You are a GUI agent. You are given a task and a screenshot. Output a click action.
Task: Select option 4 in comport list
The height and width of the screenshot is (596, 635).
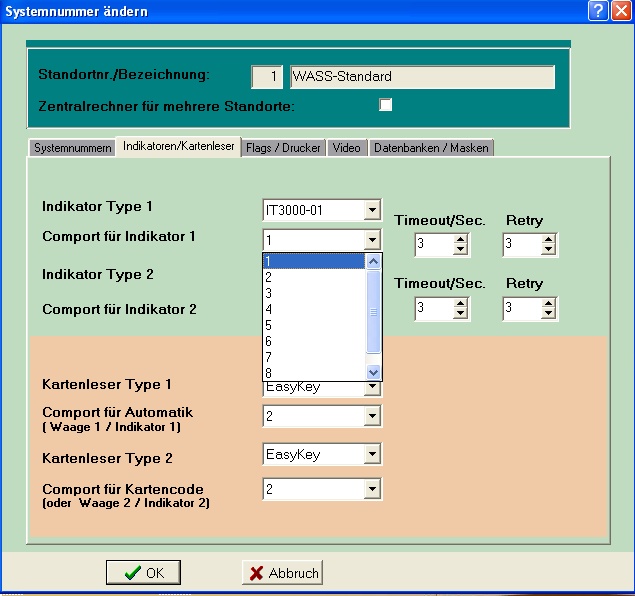tap(313, 309)
